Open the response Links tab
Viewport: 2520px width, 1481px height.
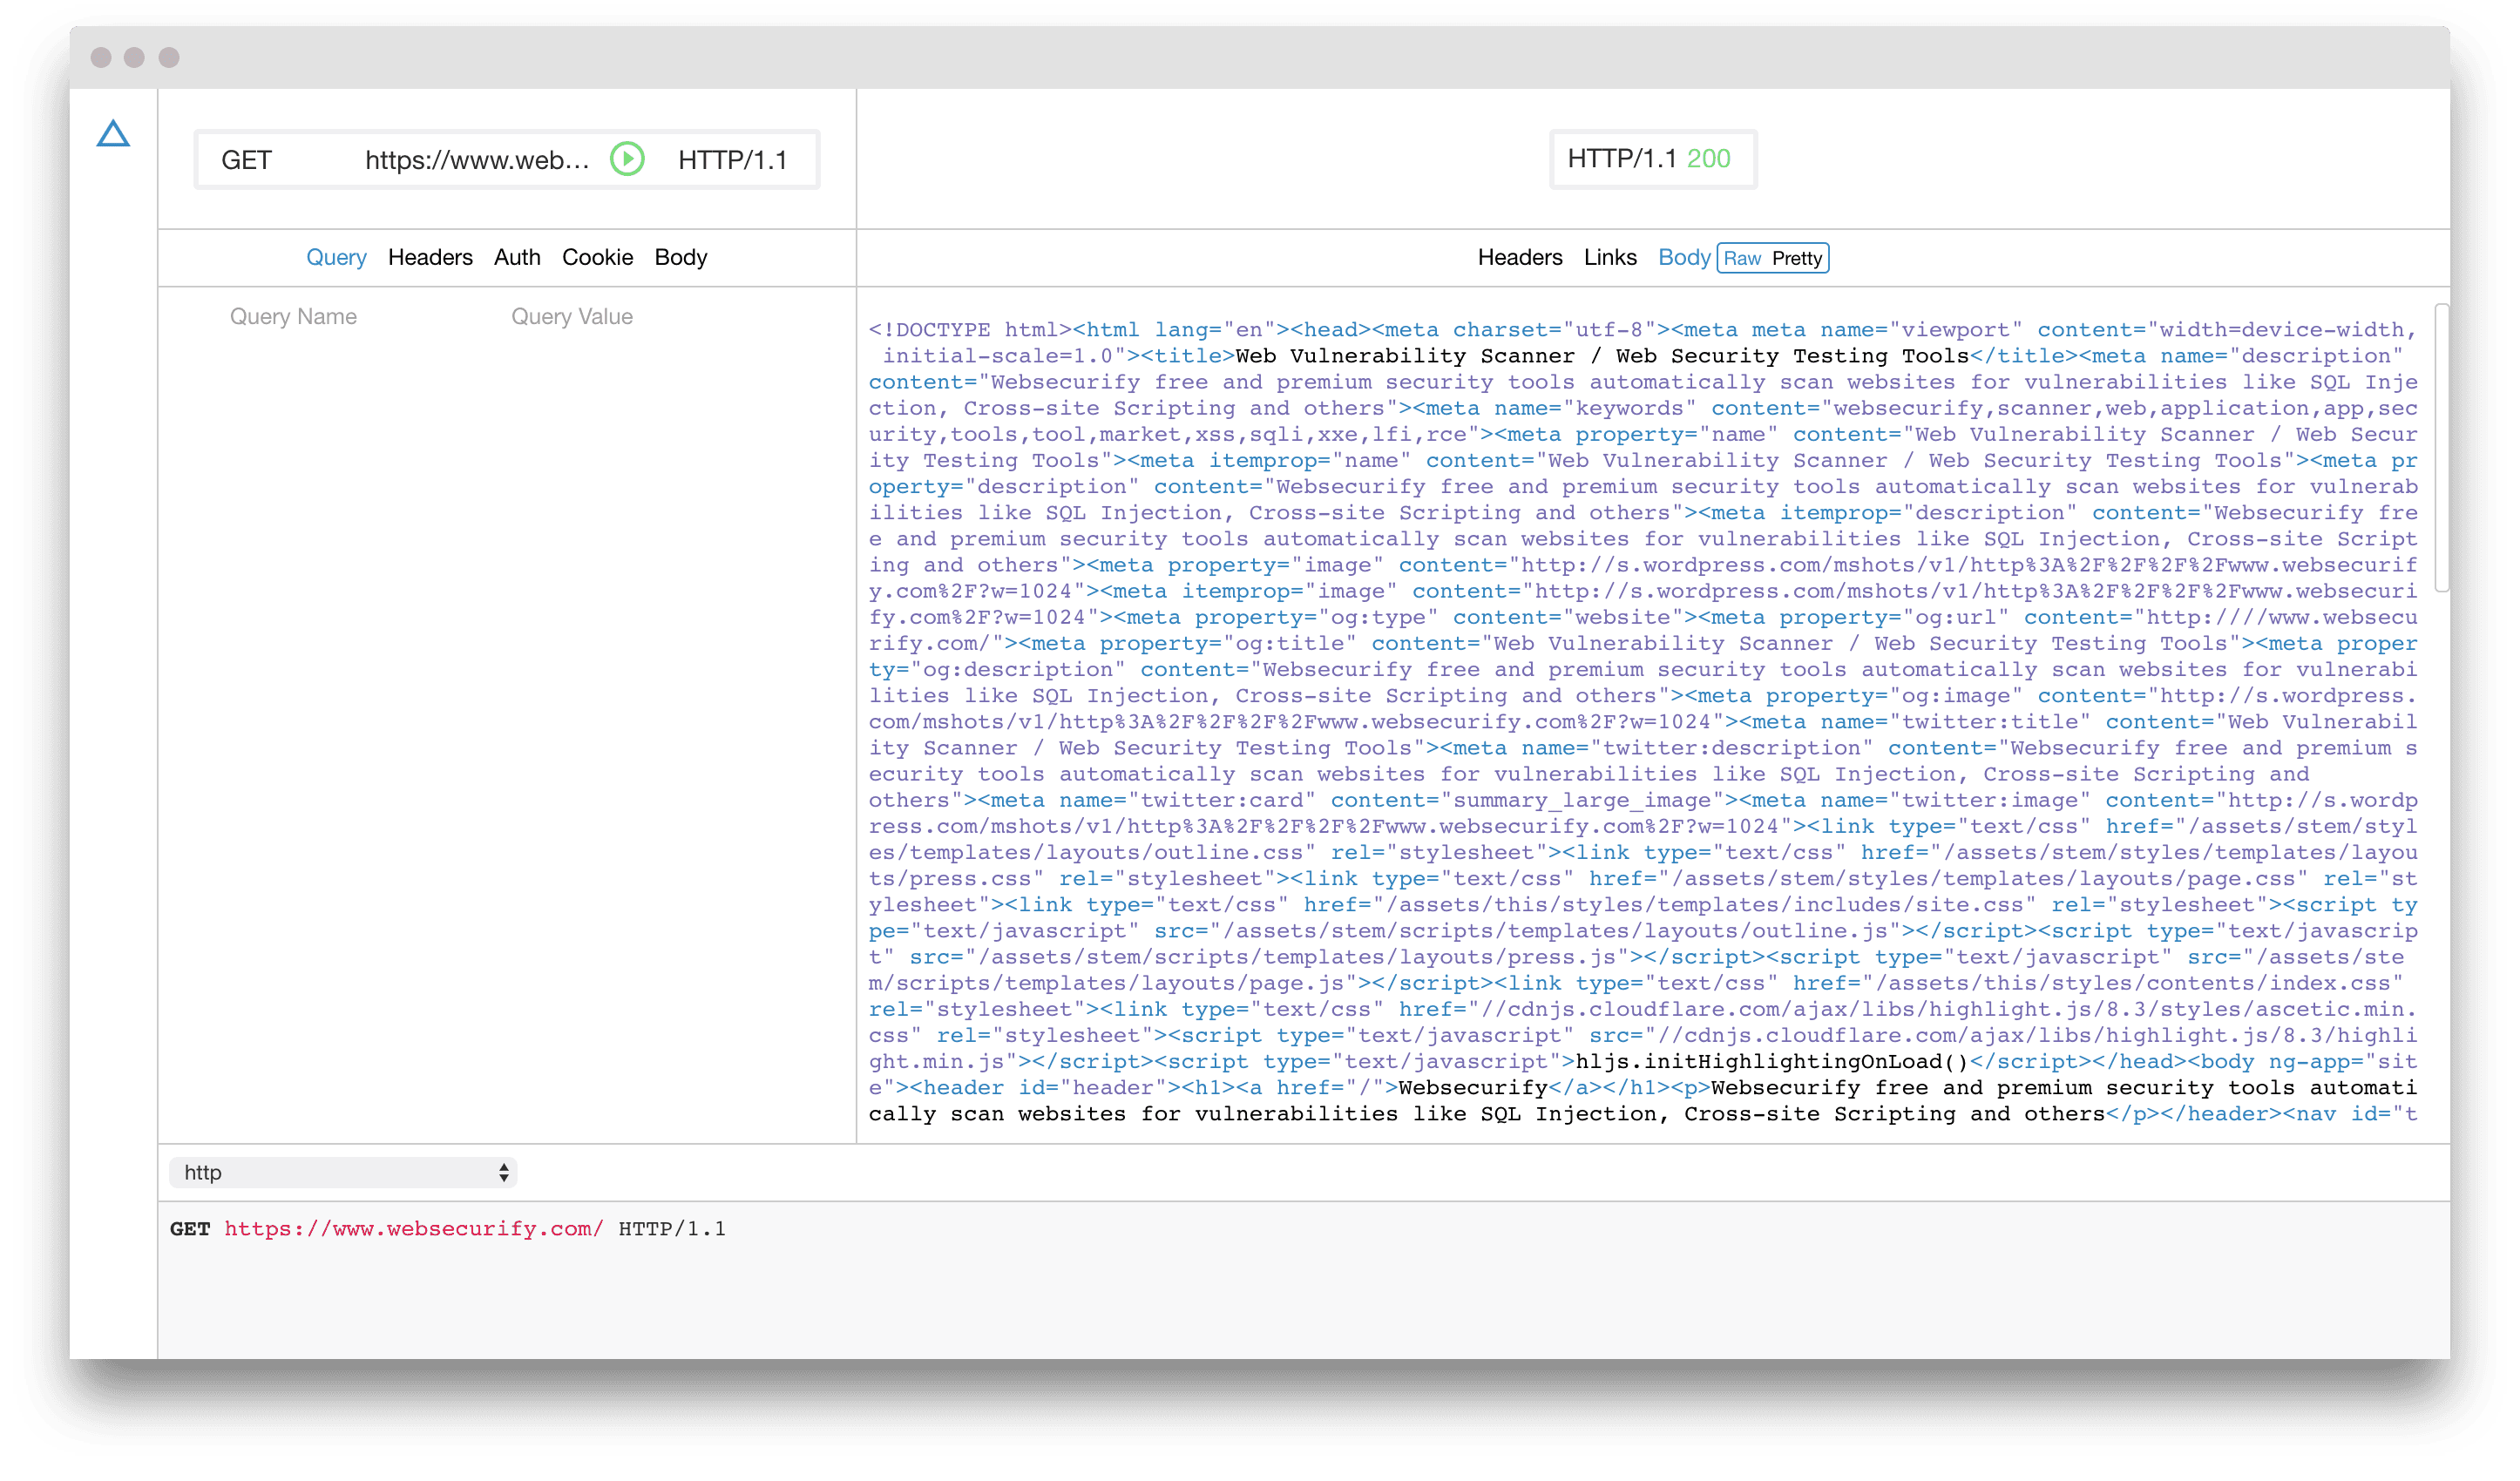(1610, 257)
